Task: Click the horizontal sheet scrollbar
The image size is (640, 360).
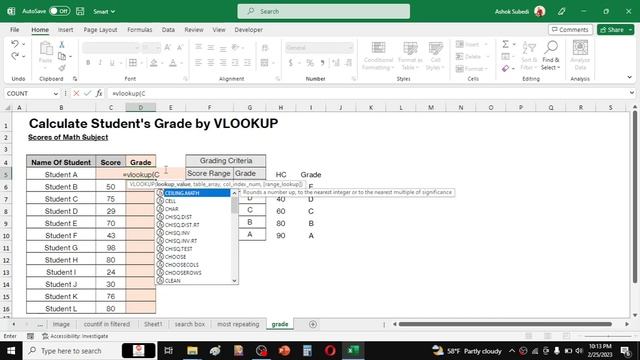Action: [x=505, y=324]
